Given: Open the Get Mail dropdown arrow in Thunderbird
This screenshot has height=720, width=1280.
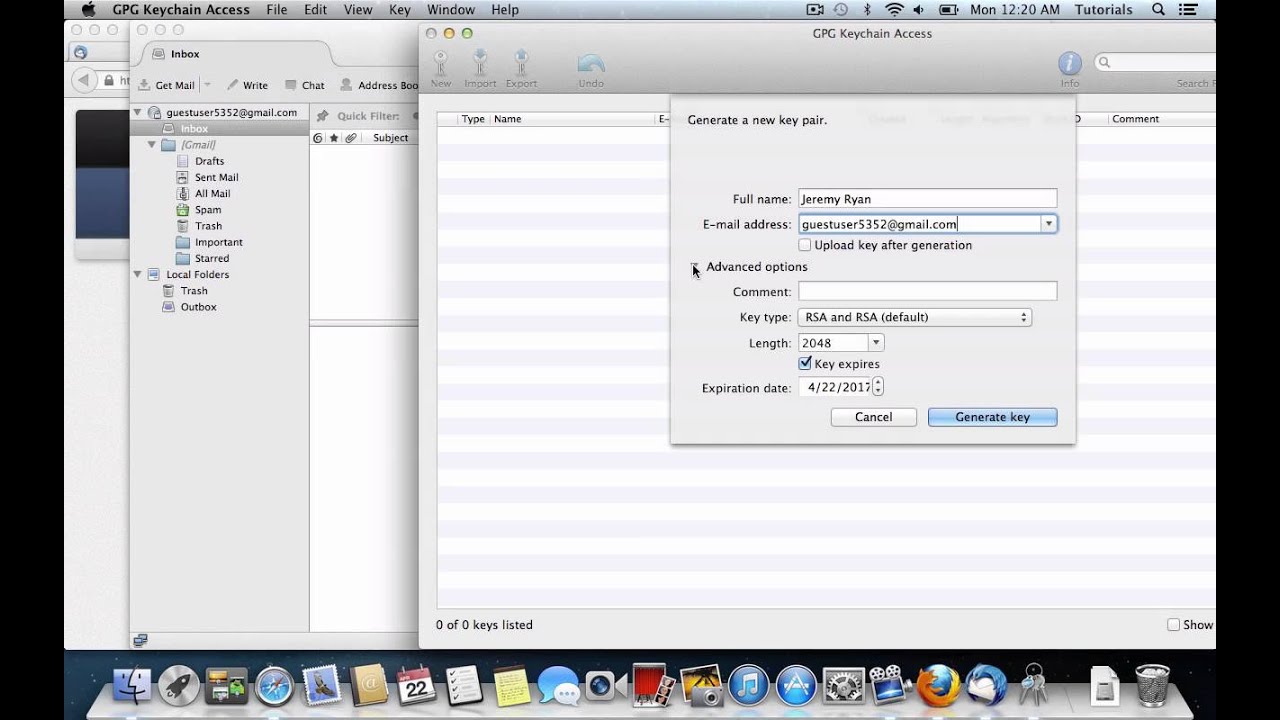Looking at the screenshot, I should click(x=207, y=85).
